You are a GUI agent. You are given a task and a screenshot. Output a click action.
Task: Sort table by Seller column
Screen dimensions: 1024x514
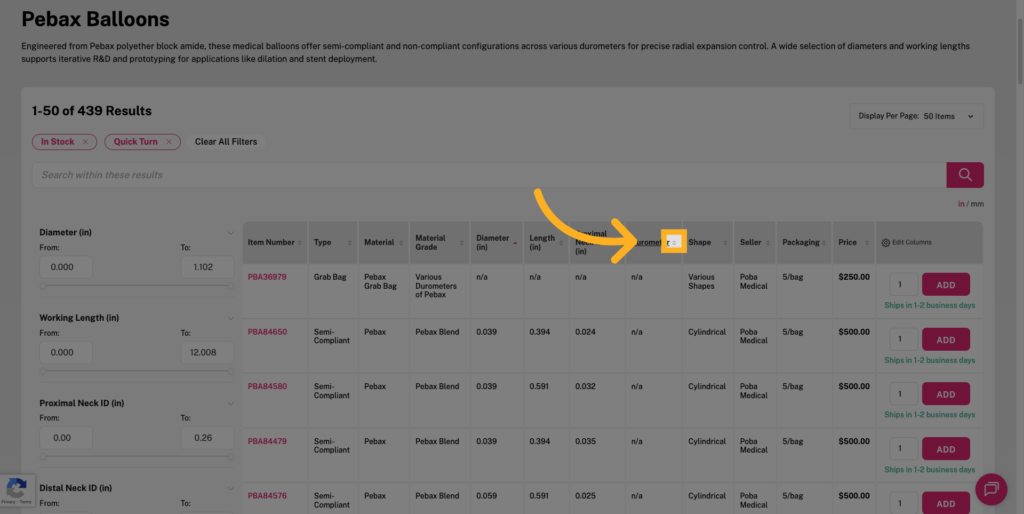click(767, 242)
